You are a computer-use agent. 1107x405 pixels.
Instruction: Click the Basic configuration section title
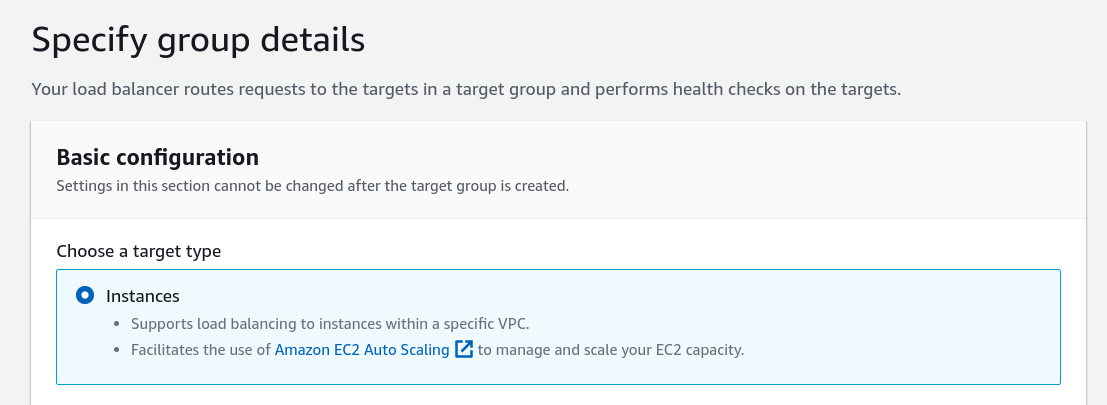click(157, 157)
